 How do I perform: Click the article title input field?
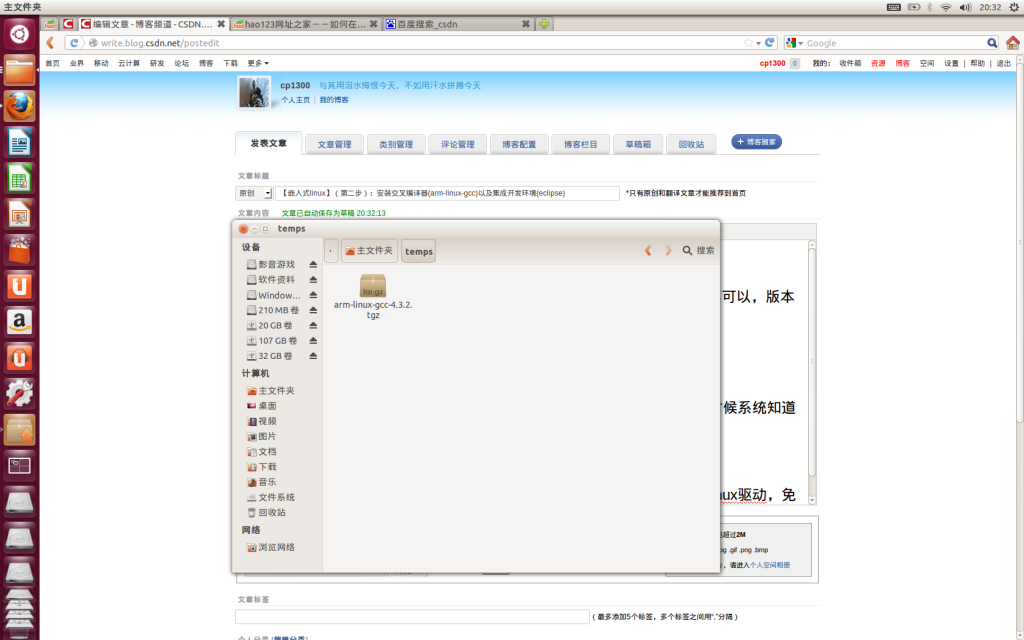(447, 193)
